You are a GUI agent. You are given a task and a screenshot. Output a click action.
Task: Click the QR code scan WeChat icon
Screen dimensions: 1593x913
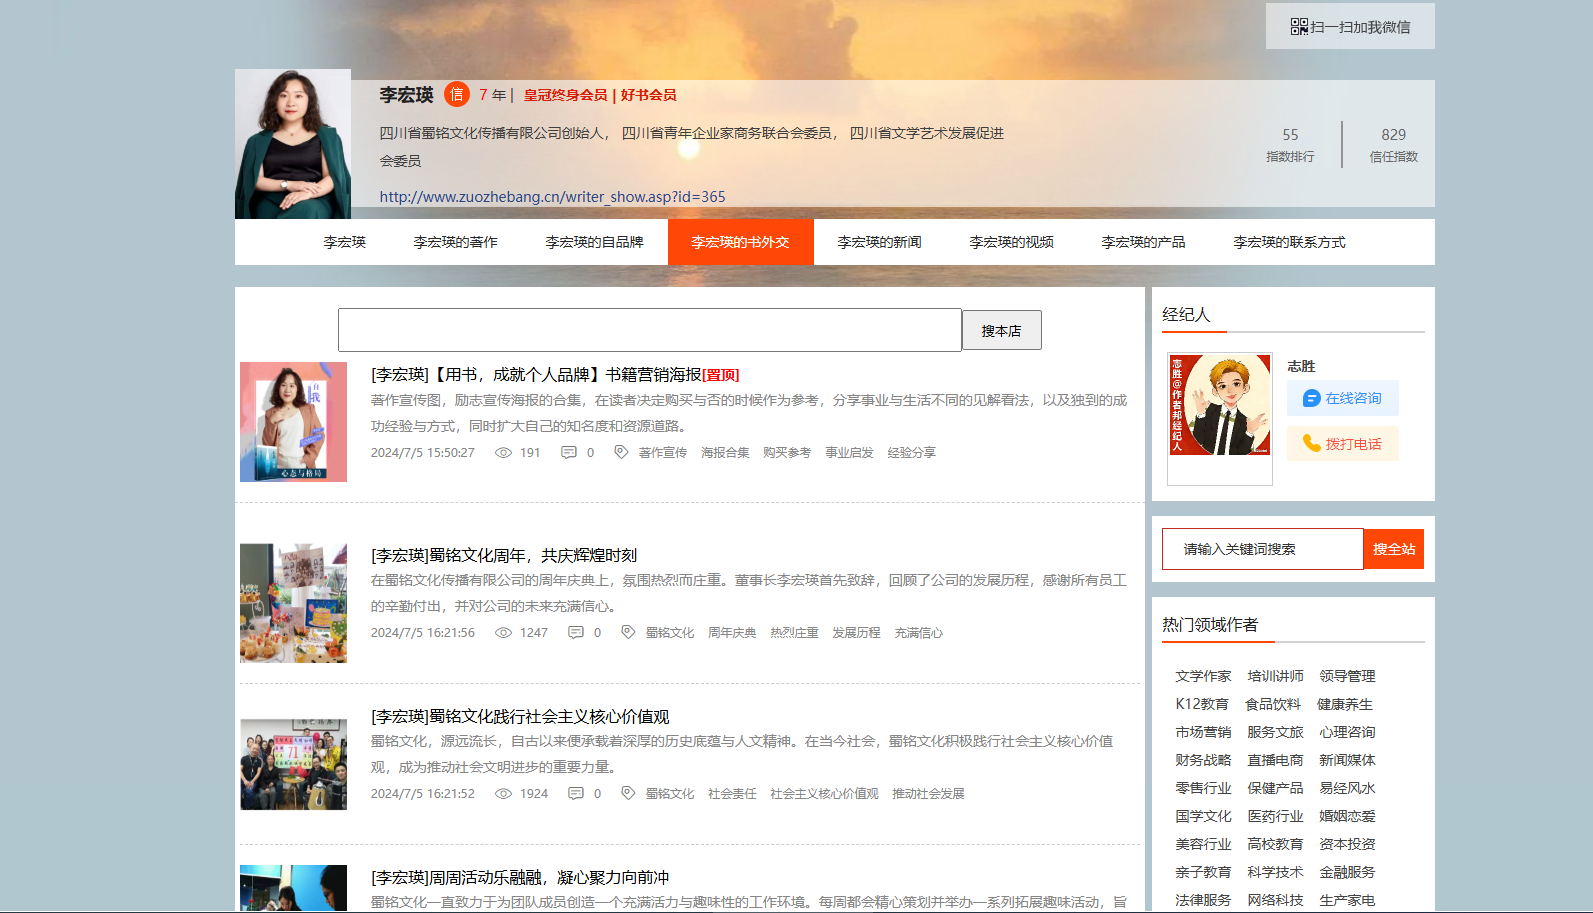pyautogui.click(x=1298, y=27)
